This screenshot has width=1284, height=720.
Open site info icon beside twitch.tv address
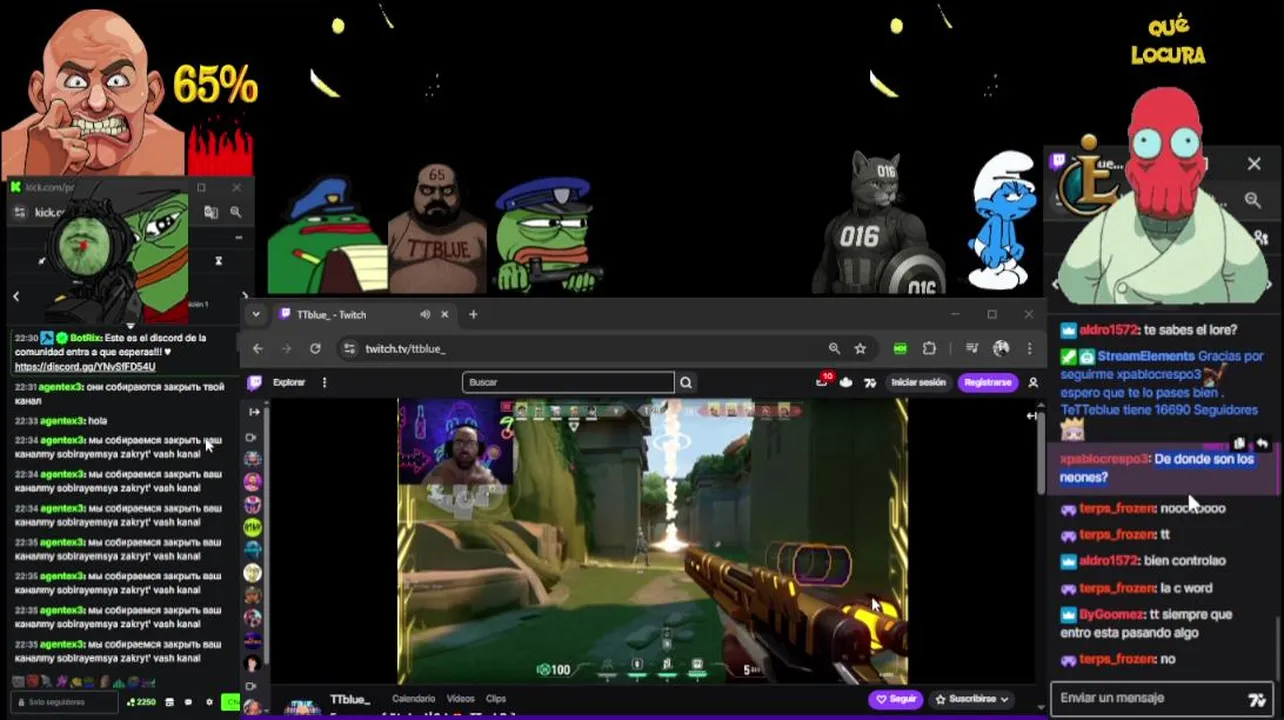pyautogui.click(x=349, y=348)
